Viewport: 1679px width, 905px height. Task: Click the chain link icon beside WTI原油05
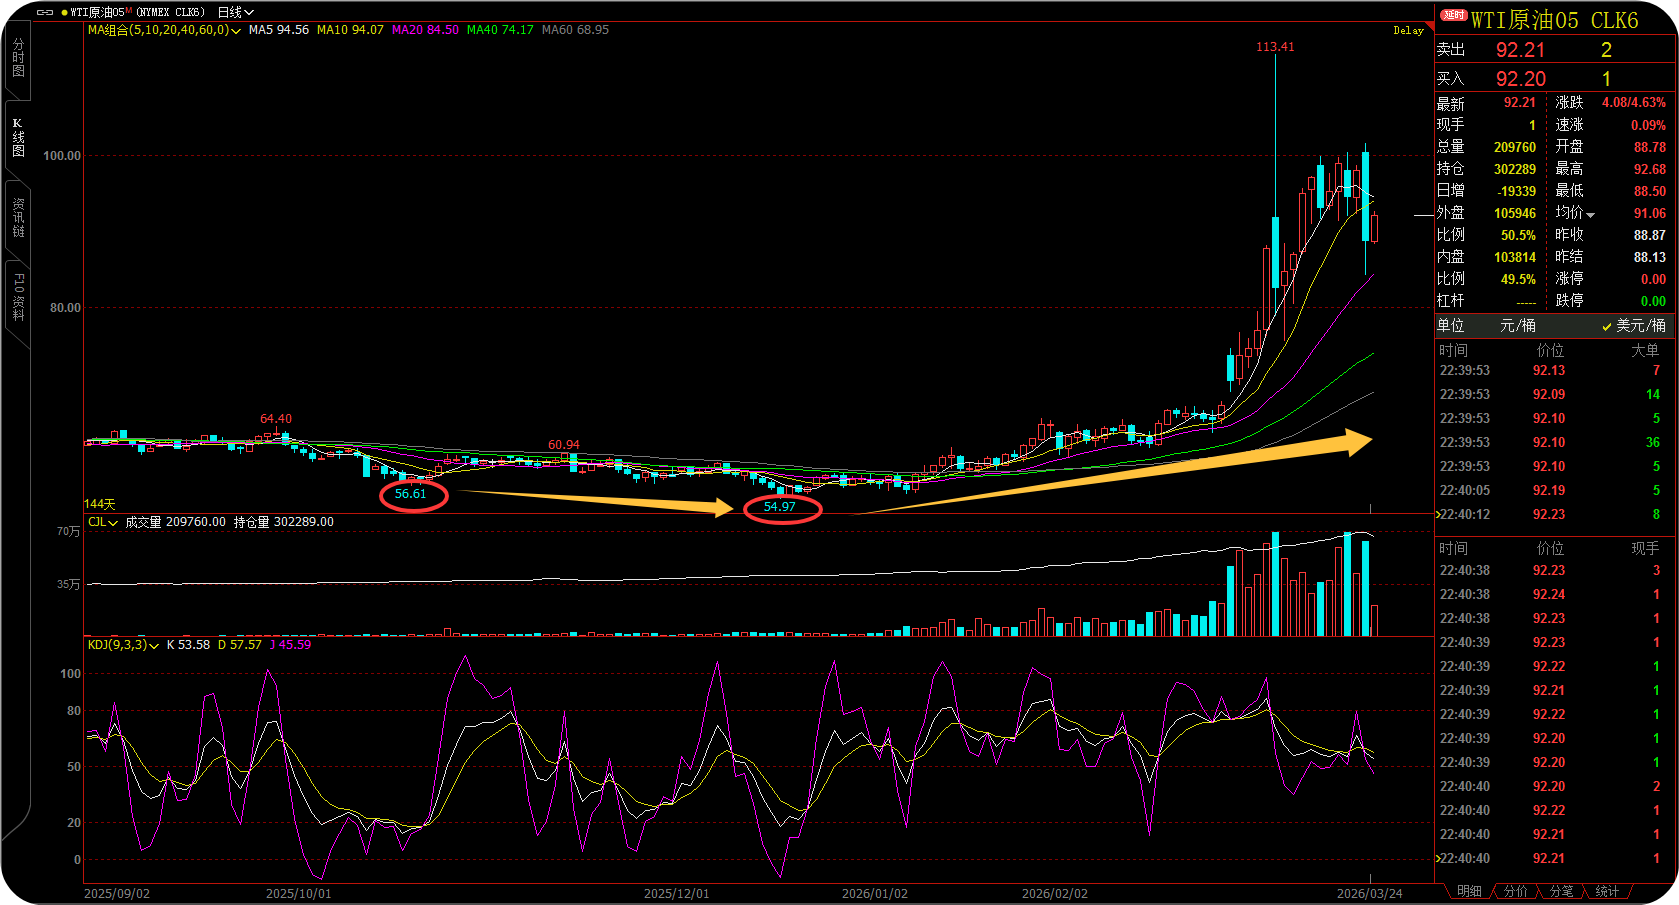[44, 12]
